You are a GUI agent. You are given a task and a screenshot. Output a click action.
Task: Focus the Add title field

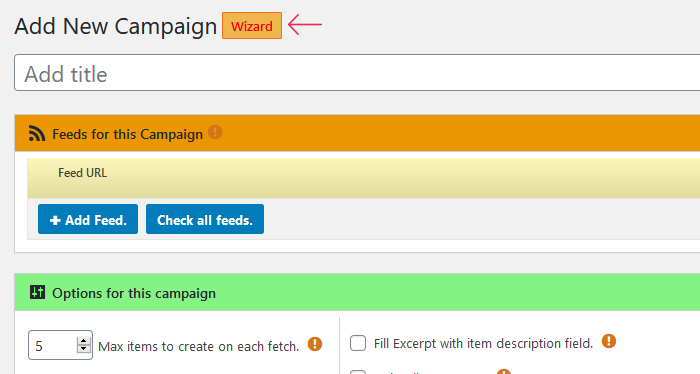coord(357,73)
